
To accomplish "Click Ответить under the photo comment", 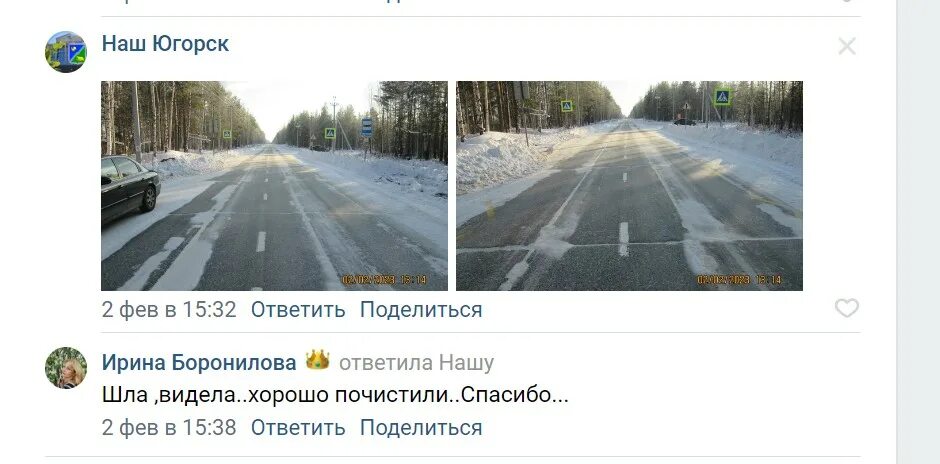I will coord(298,310).
